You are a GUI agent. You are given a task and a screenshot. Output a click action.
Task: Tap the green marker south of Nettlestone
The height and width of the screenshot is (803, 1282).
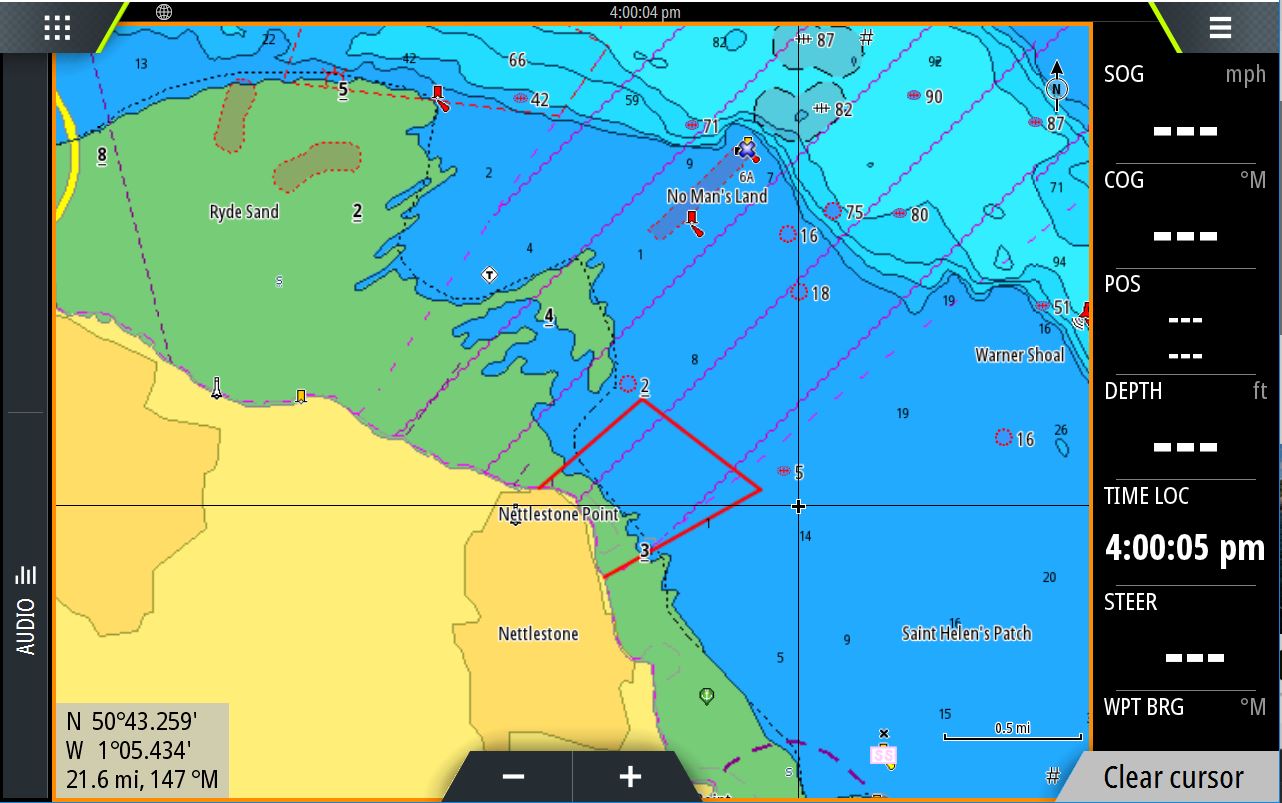[x=707, y=696]
